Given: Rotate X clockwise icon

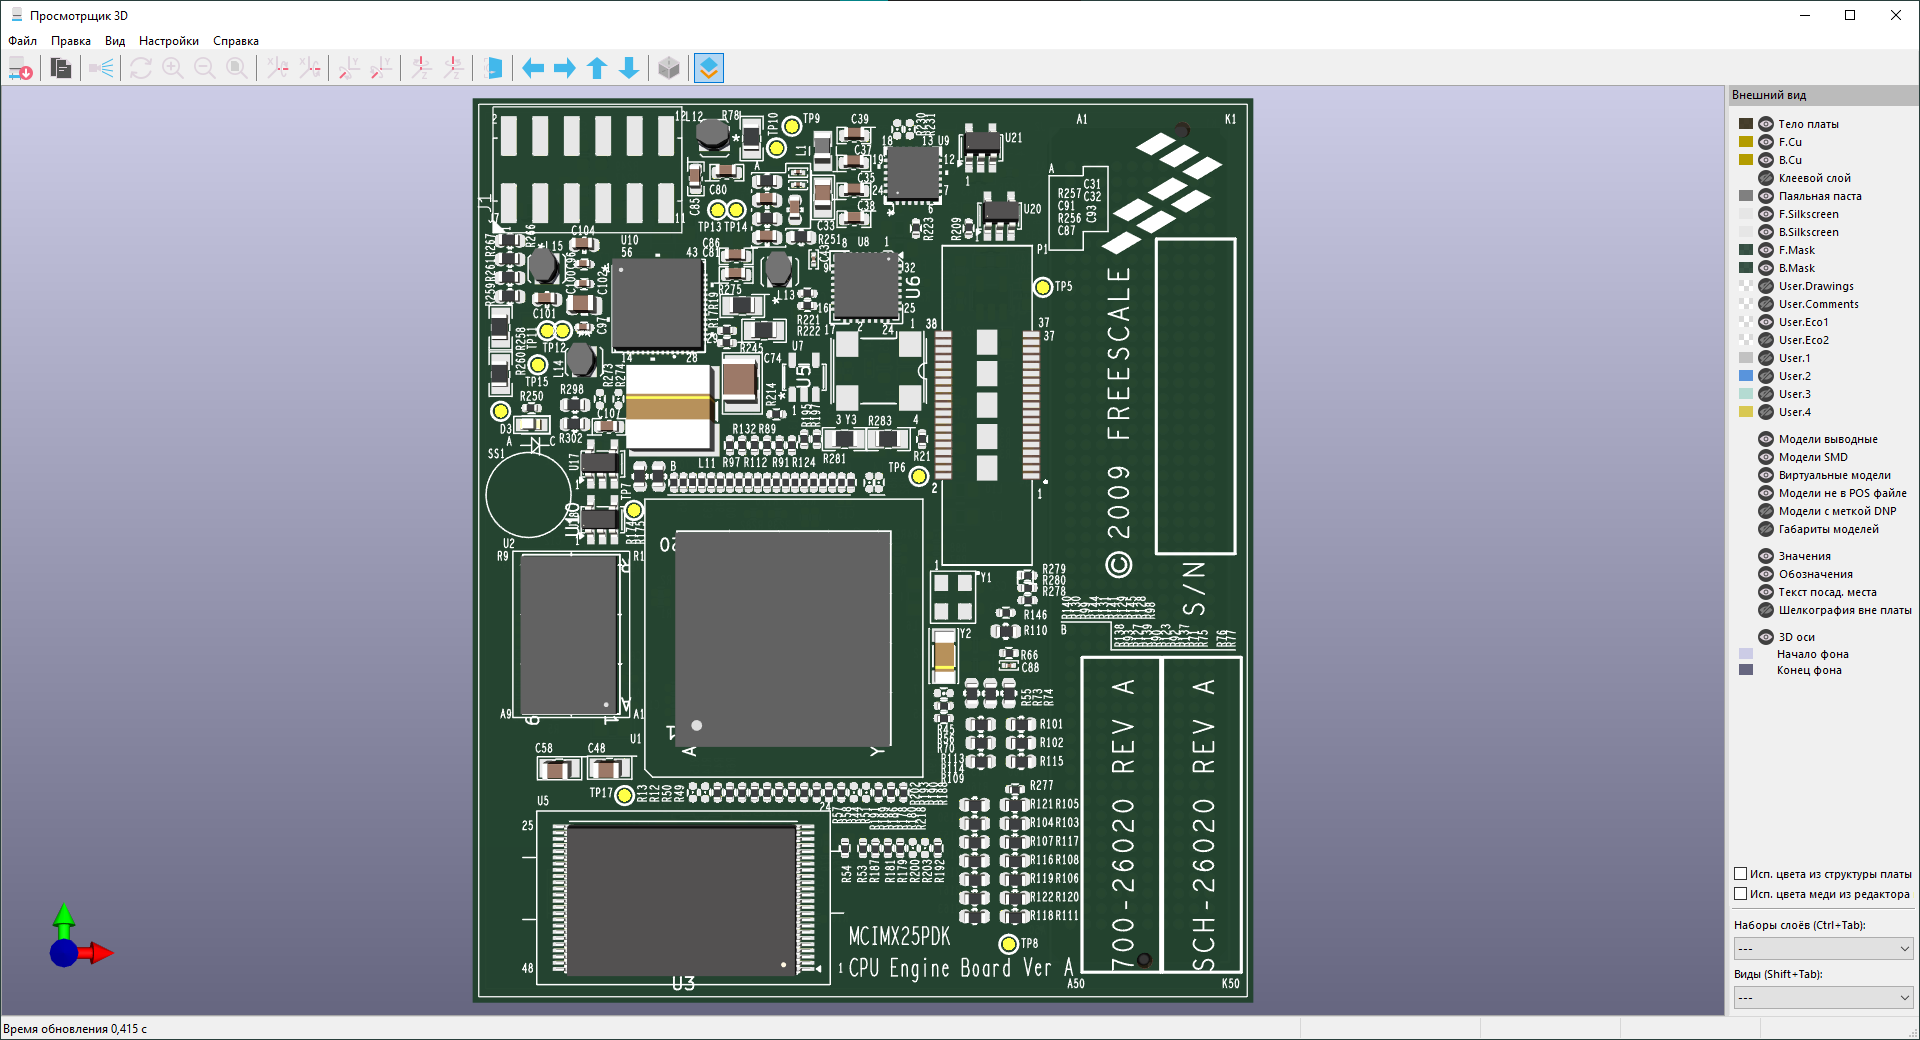Looking at the screenshot, I should point(278,68).
